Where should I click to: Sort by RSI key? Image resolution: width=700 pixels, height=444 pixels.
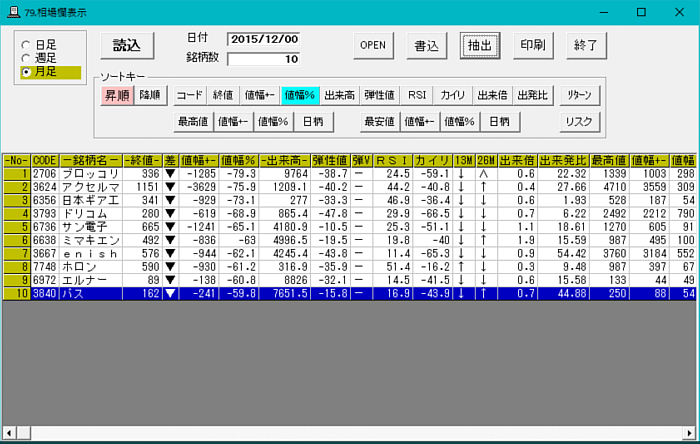pos(417,95)
